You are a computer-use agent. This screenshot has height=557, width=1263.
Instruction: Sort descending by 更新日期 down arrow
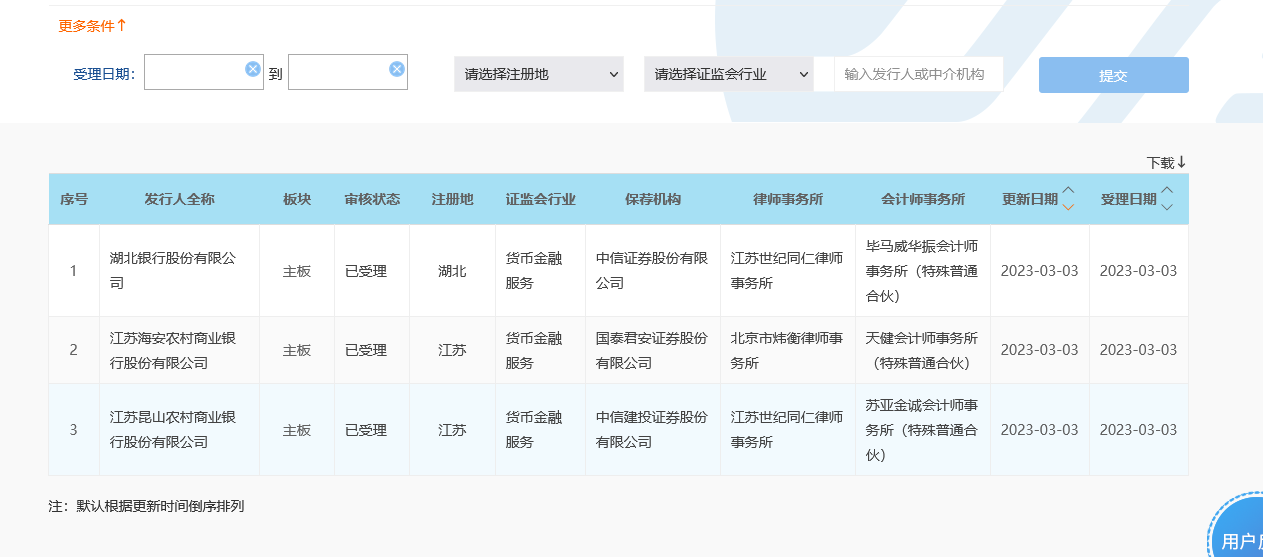point(1068,207)
